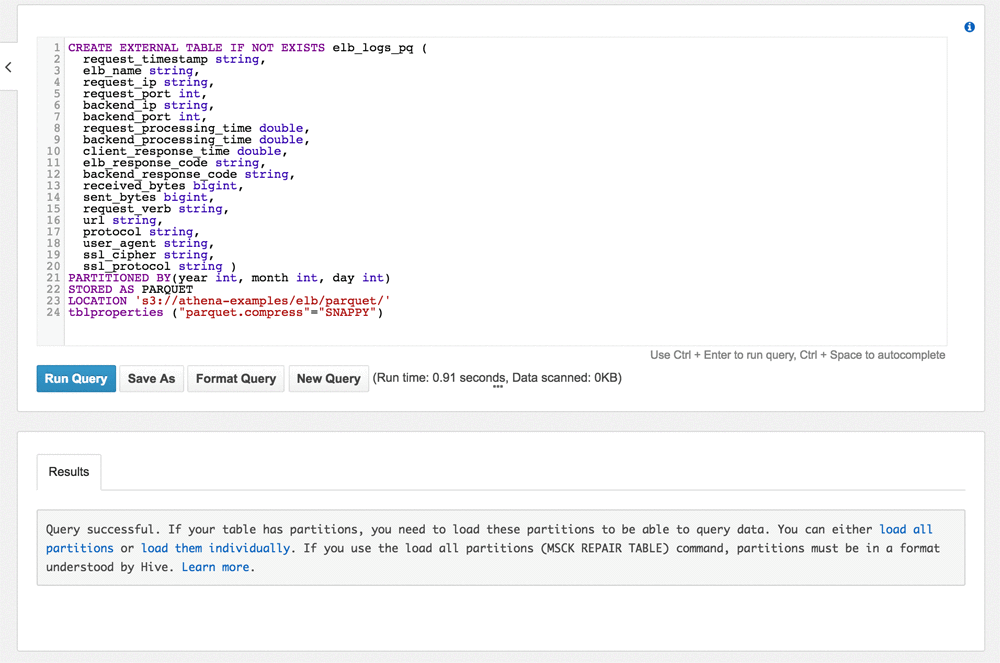Click line number 24 in the gutter

pyautogui.click(x=53, y=312)
